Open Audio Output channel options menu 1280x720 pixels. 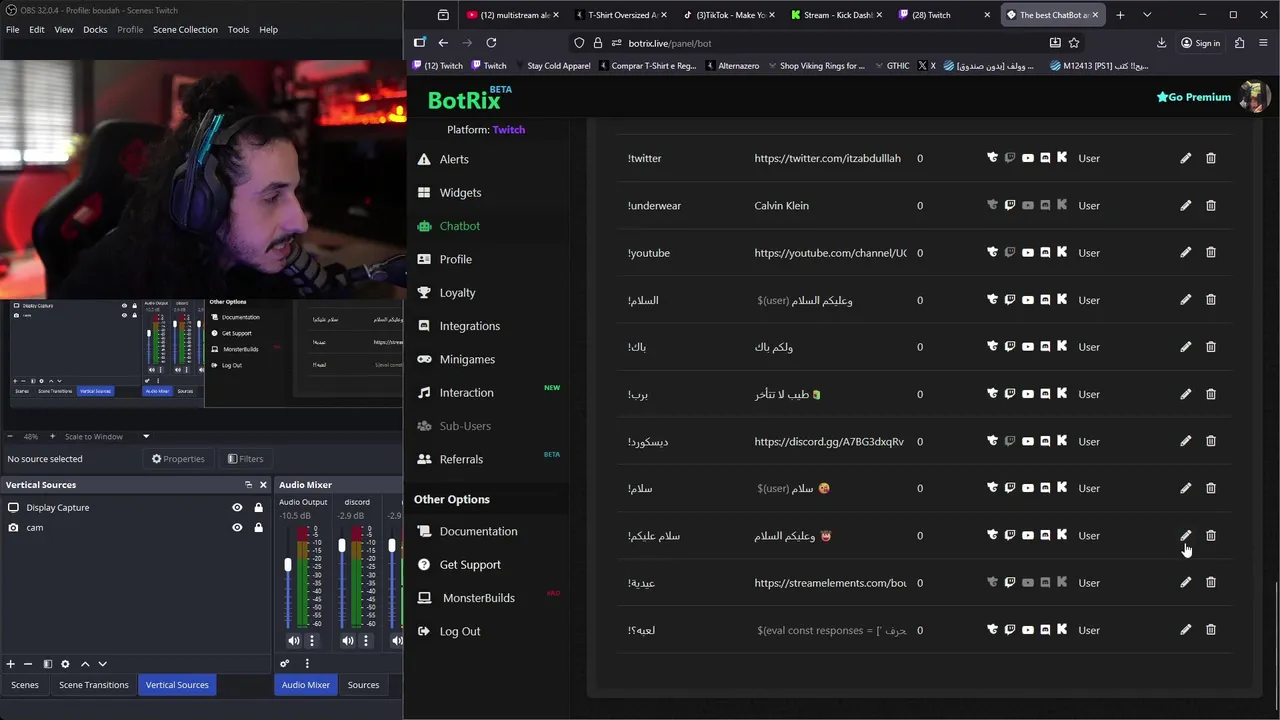[312, 640]
